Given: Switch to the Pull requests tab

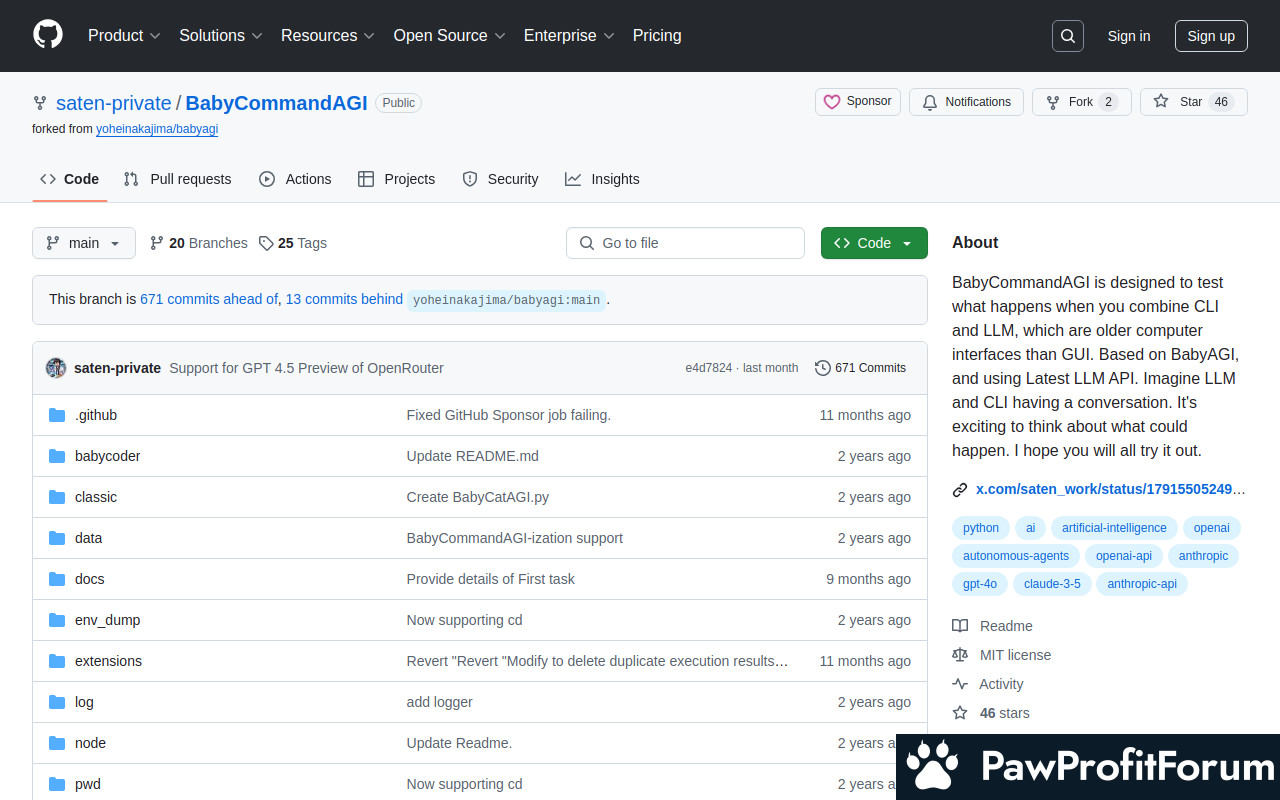Looking at the screenshot, I should tap(177, 179).
